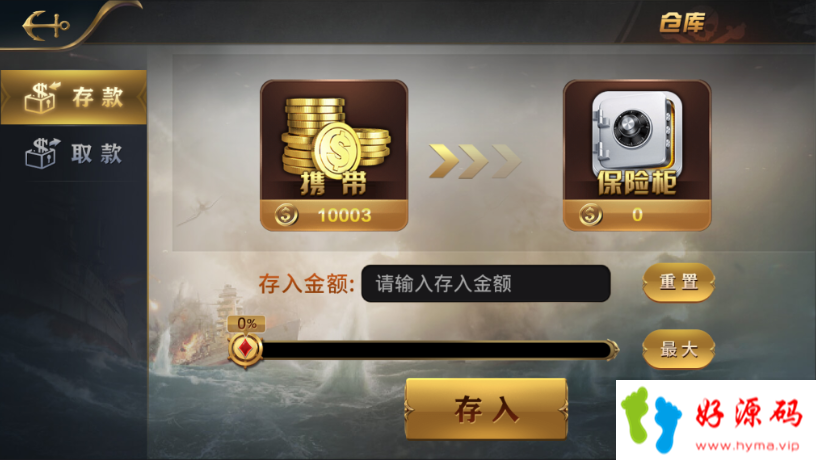Click the coin icon beside safe balance 0
The width and height of the screenshot is (816, 460).
pos(590,214)
